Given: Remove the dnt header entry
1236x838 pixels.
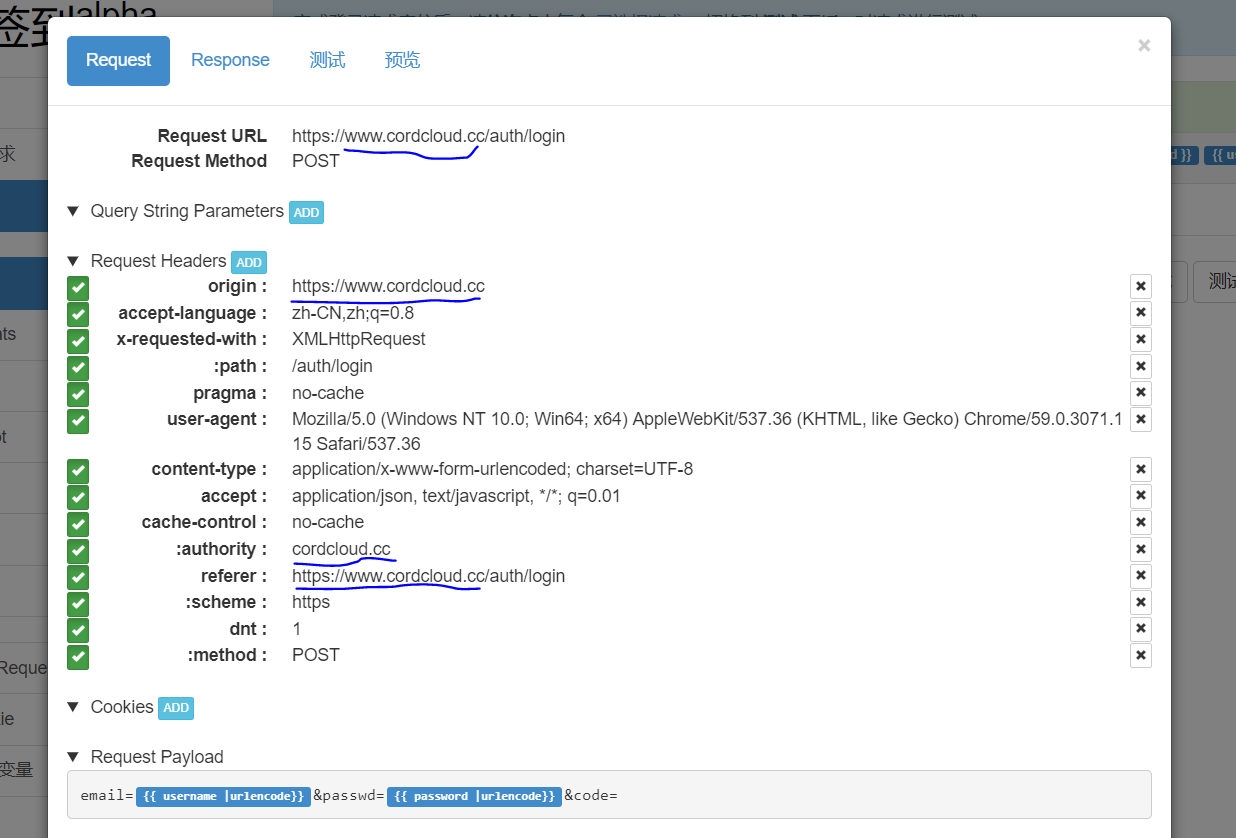Looking at the screenshot, I should pos(1141,628).
